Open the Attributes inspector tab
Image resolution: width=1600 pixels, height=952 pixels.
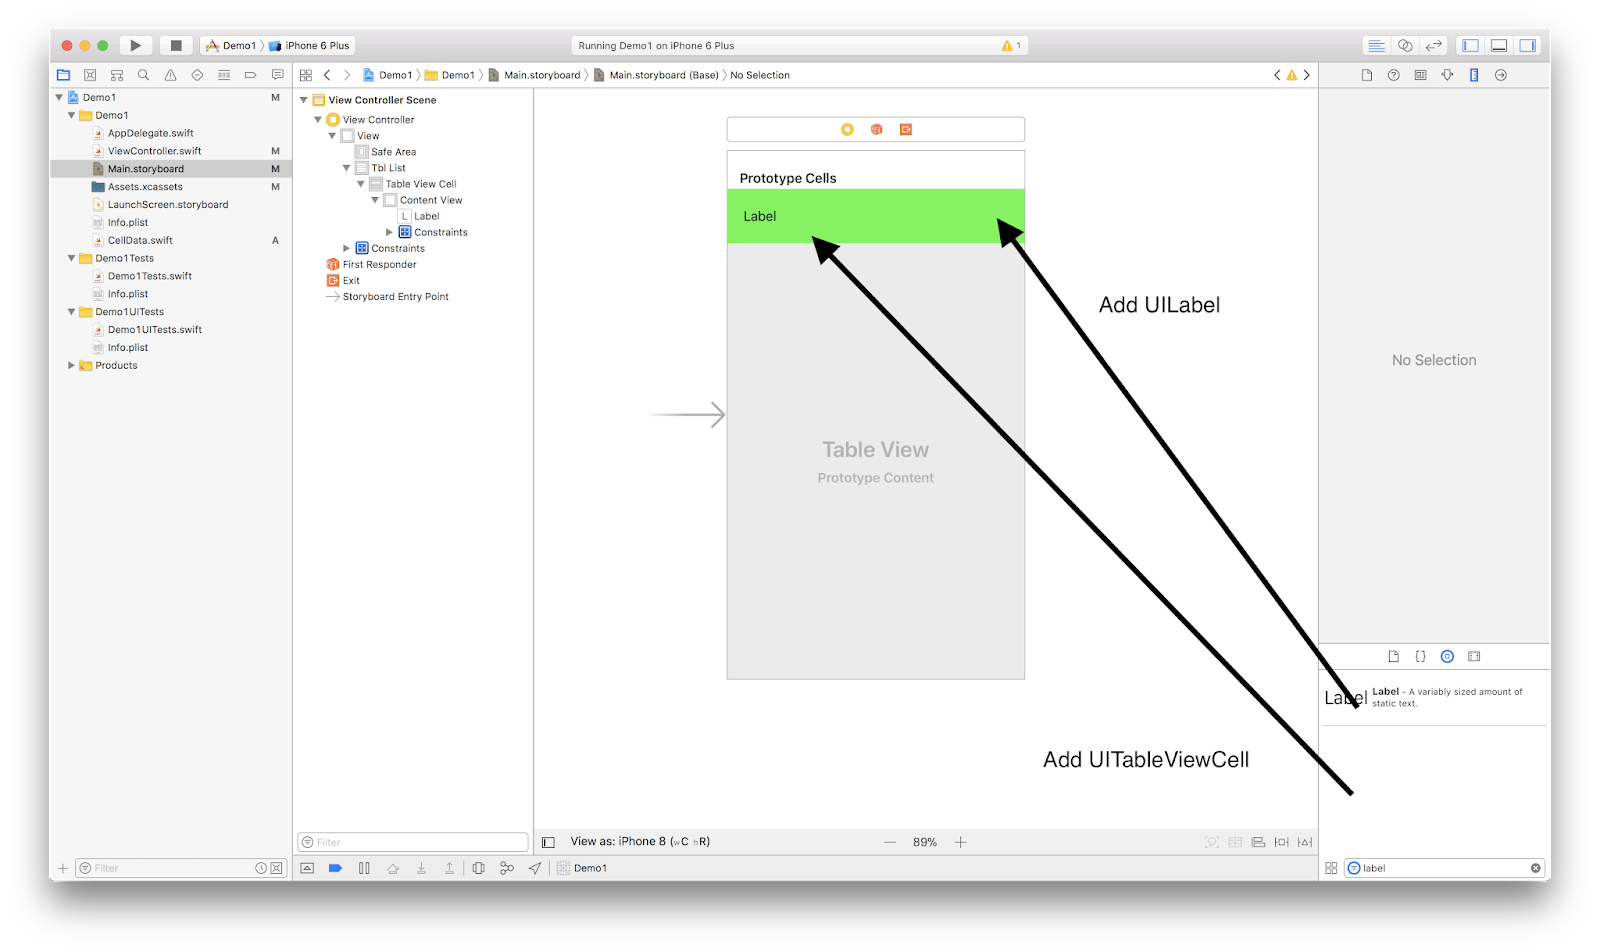tap(1447, 75)
